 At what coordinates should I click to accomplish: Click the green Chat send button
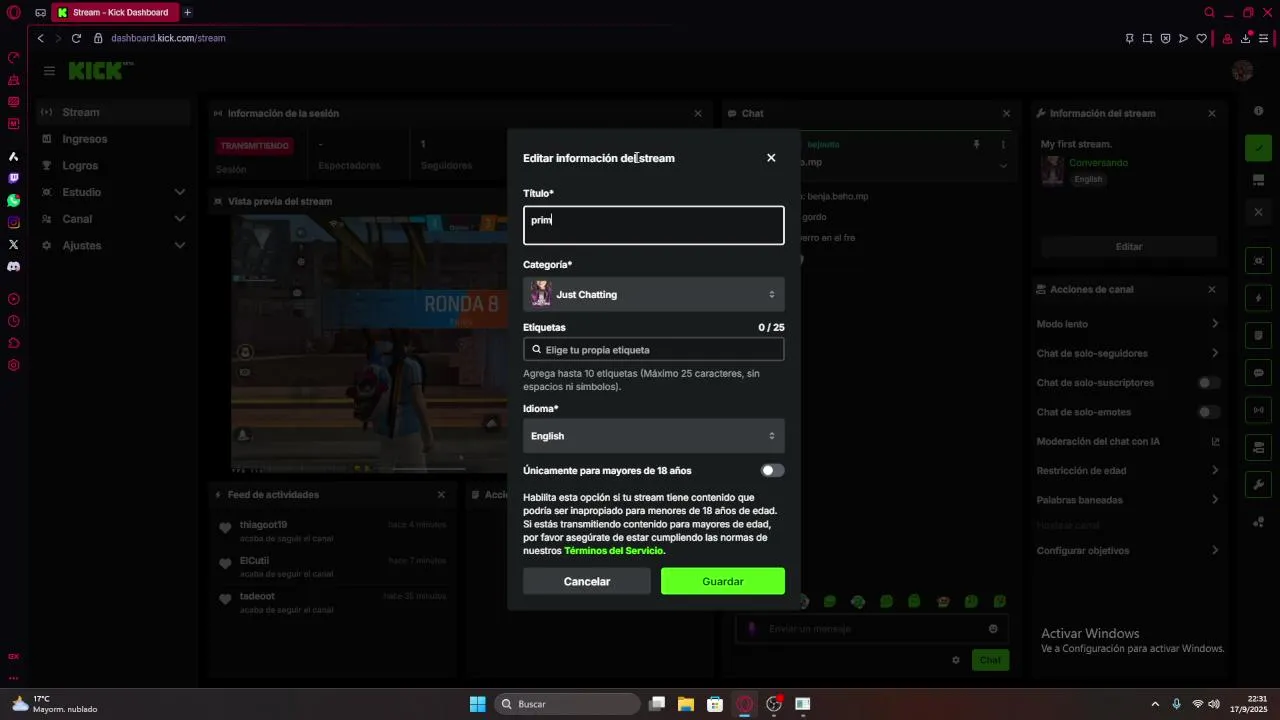[x=990, y=660]
